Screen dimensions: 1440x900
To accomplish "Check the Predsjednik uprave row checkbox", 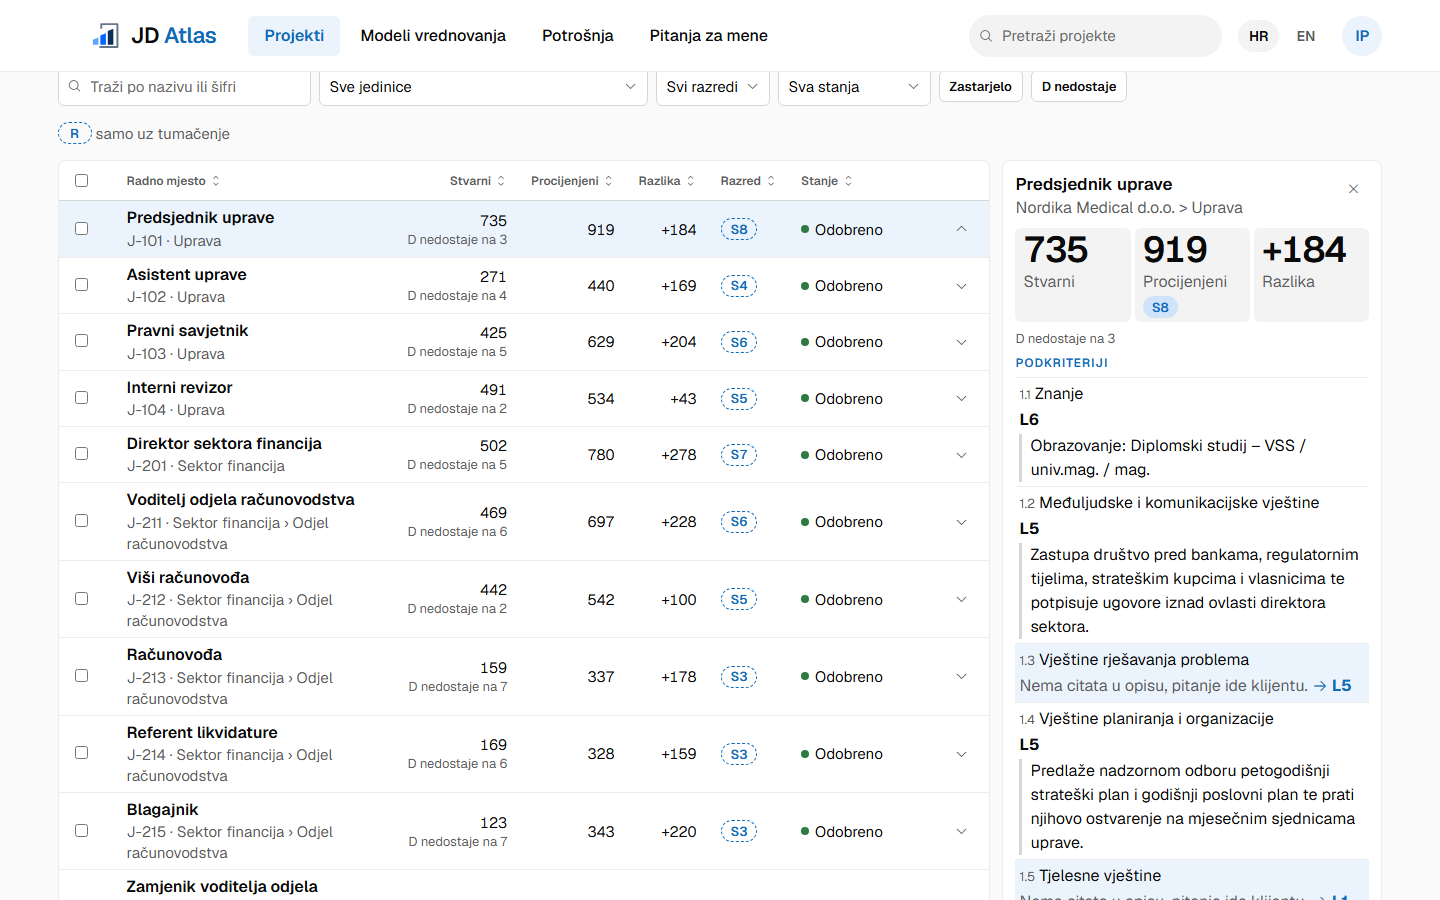I will pos(82,229).
